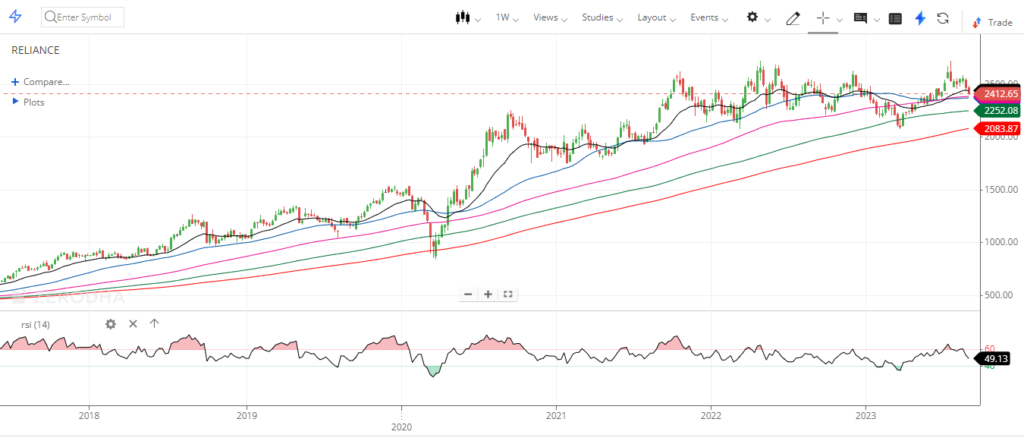Click the 2022 label on the time axis
Screen dimensions: 1024x441
(711, 414)
